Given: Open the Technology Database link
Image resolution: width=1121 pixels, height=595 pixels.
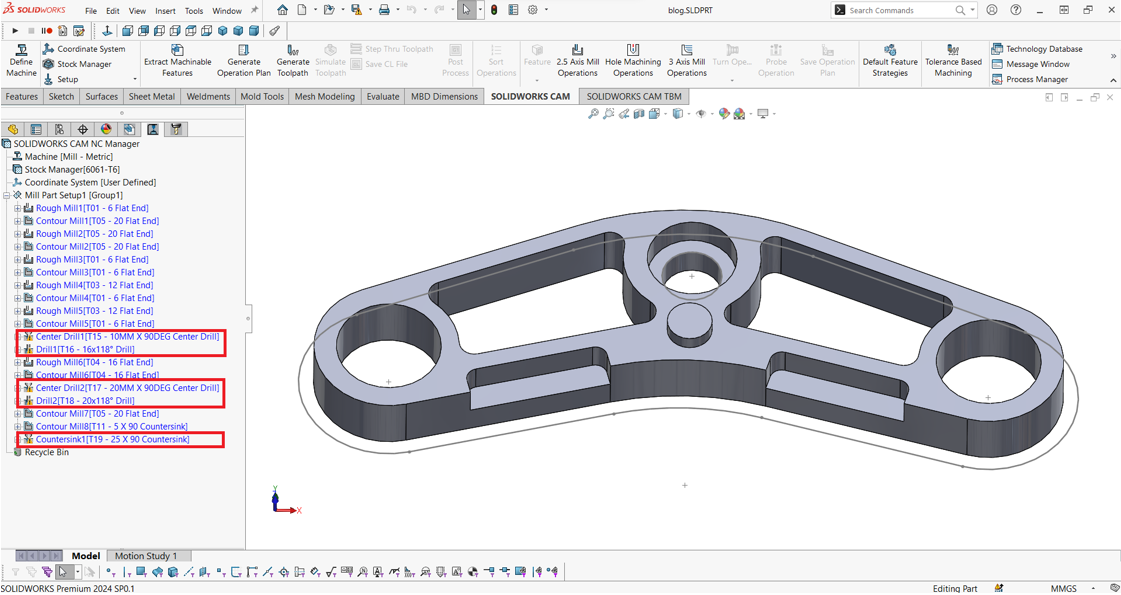Looking at the screenshot, I should point(1043,49).
